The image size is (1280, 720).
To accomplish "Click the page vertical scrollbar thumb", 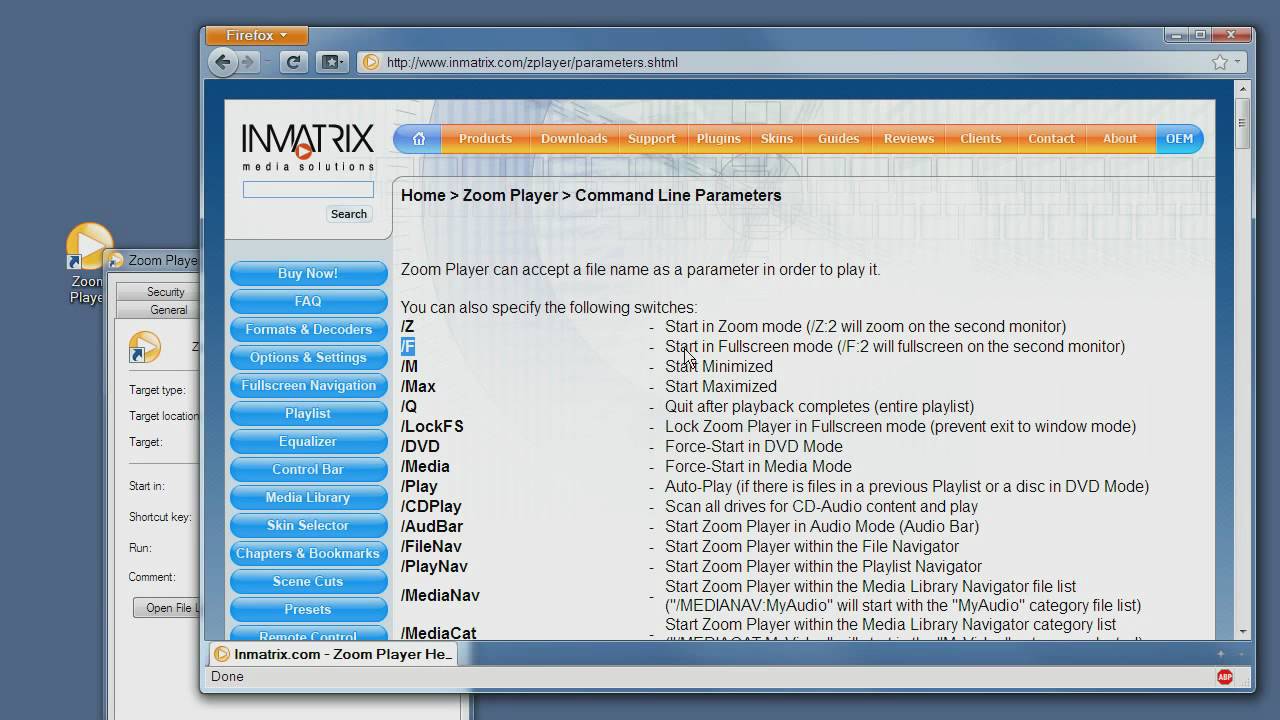I will 1243,122.
